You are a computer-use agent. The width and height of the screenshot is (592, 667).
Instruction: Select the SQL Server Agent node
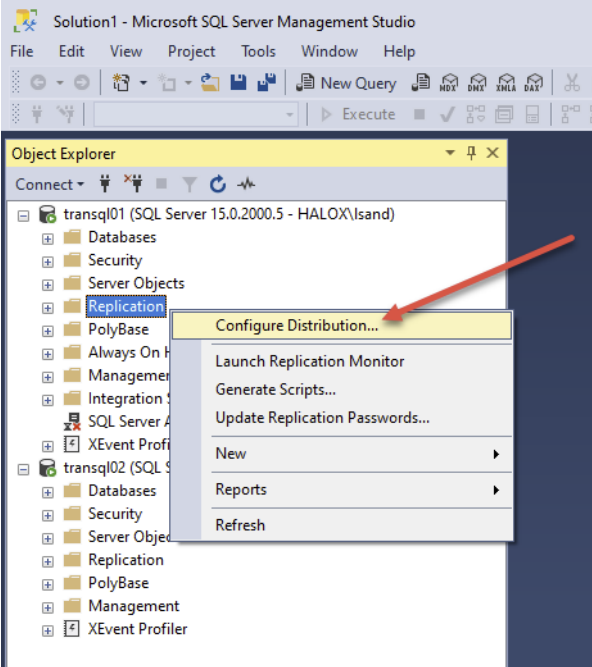[x=128, y=422]
